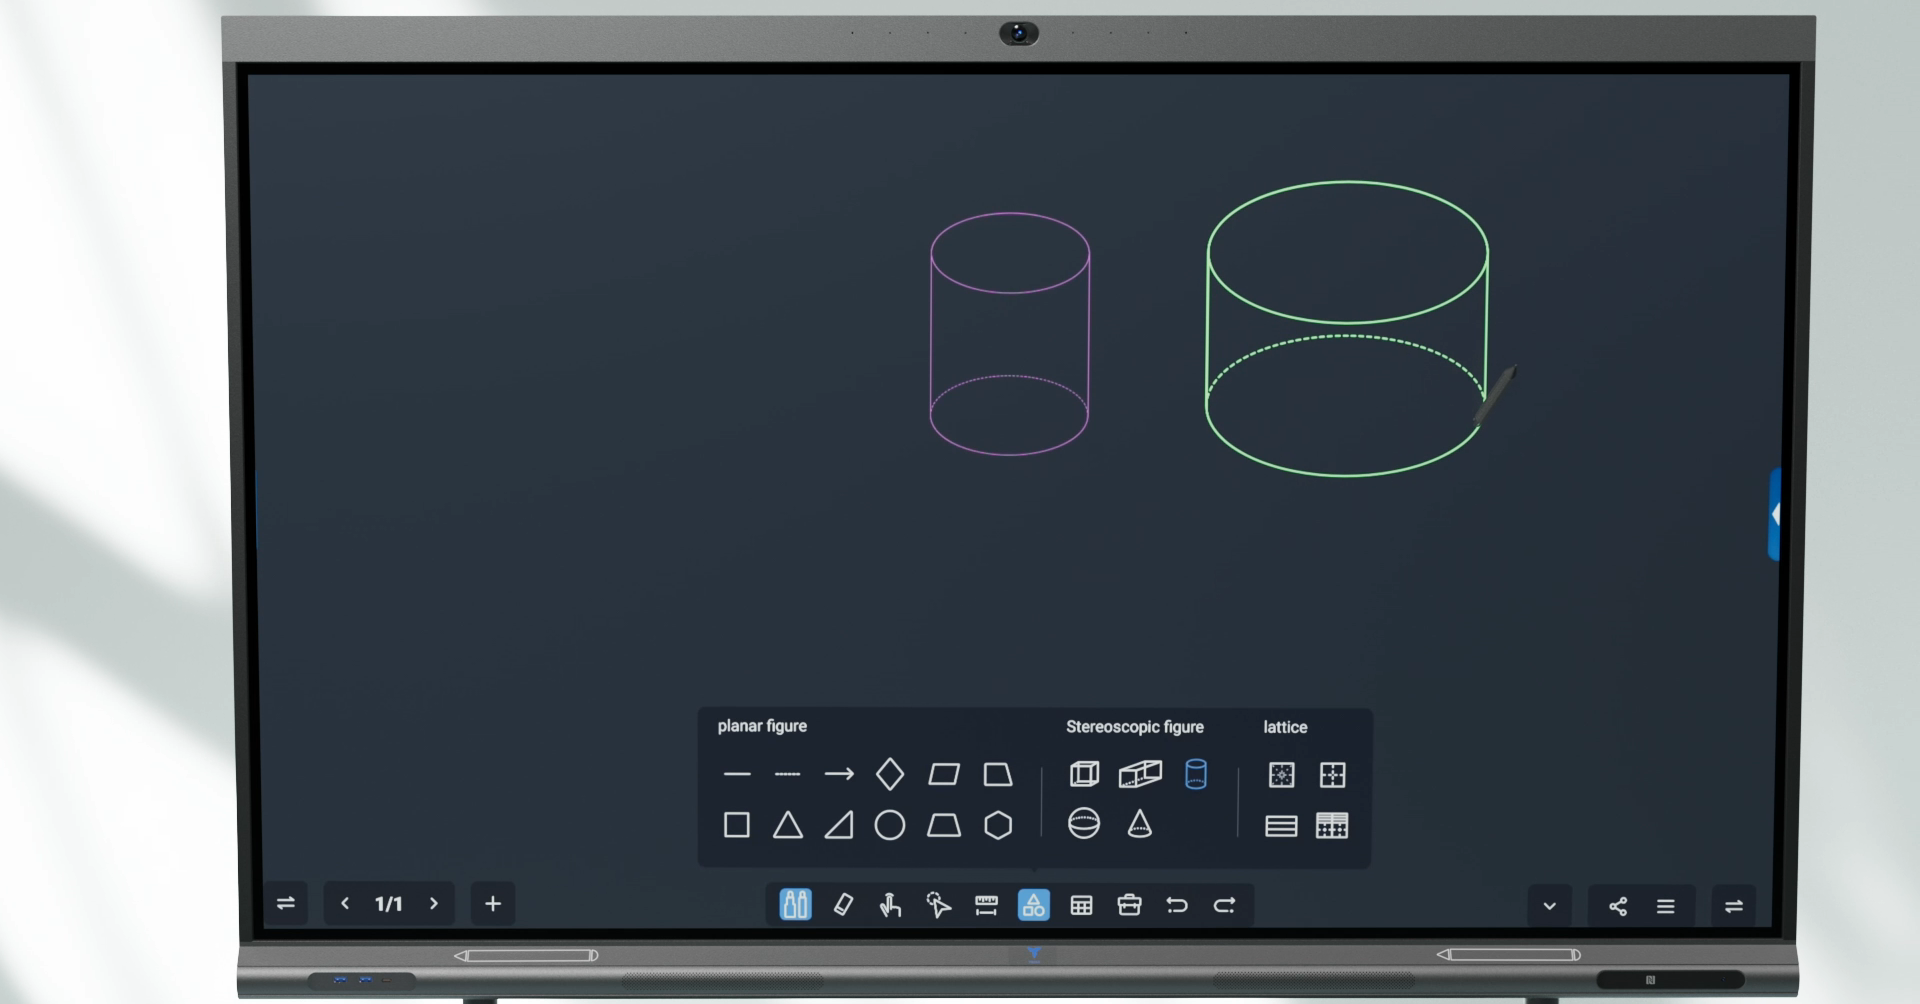Viewport: 1920px width, 1004px height.
Task: Pick the cylinder stereoscopic figure
Action: [x=1195, y=774]
